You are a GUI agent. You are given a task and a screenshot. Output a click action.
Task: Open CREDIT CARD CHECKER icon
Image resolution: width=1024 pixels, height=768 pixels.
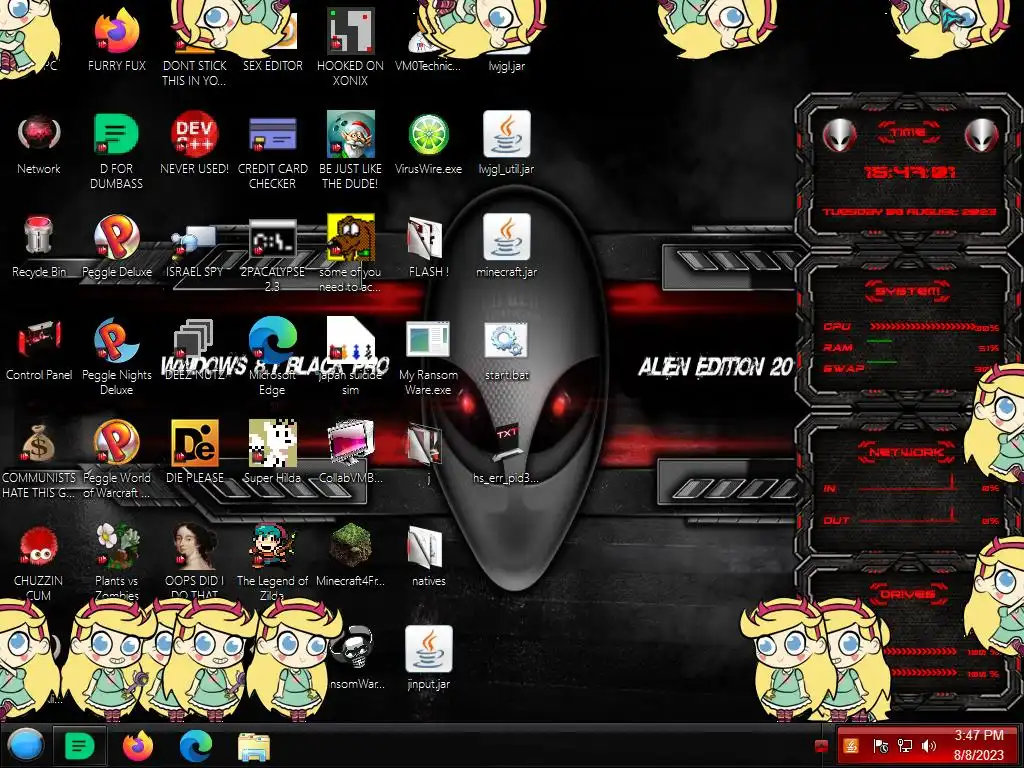click(272, 135)
